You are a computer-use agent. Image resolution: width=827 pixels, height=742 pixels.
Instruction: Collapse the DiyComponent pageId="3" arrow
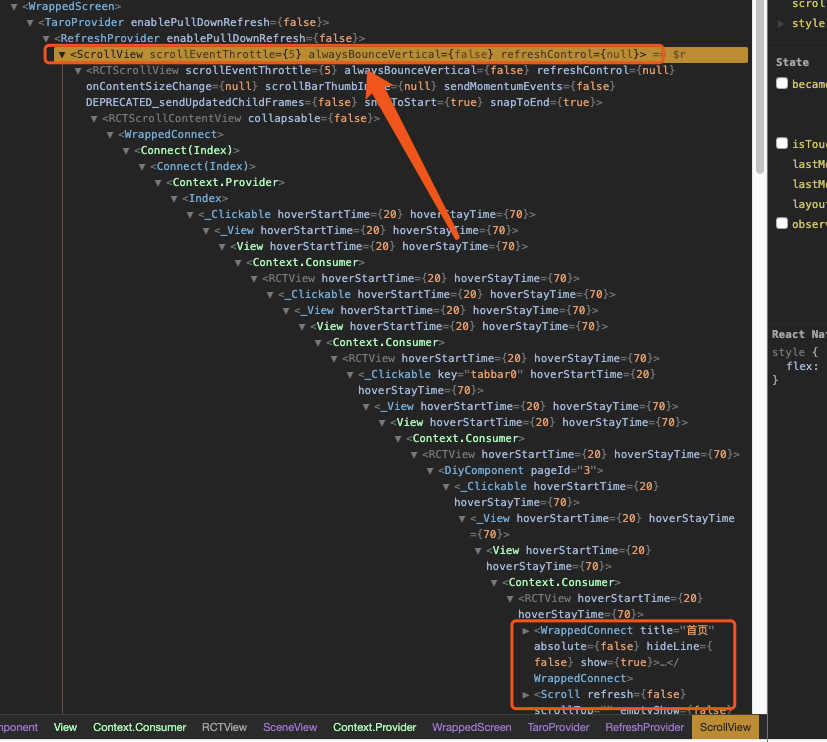tap(430, 470)
